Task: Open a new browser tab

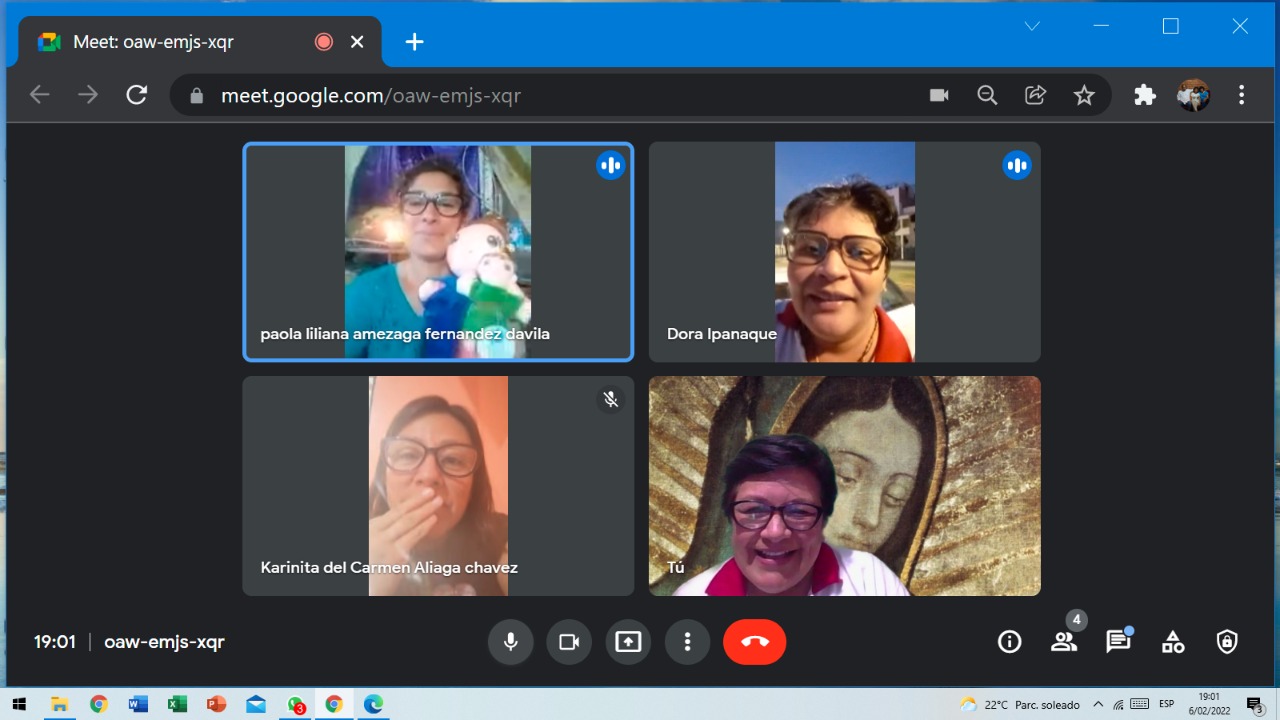Action: pos(414,42)
